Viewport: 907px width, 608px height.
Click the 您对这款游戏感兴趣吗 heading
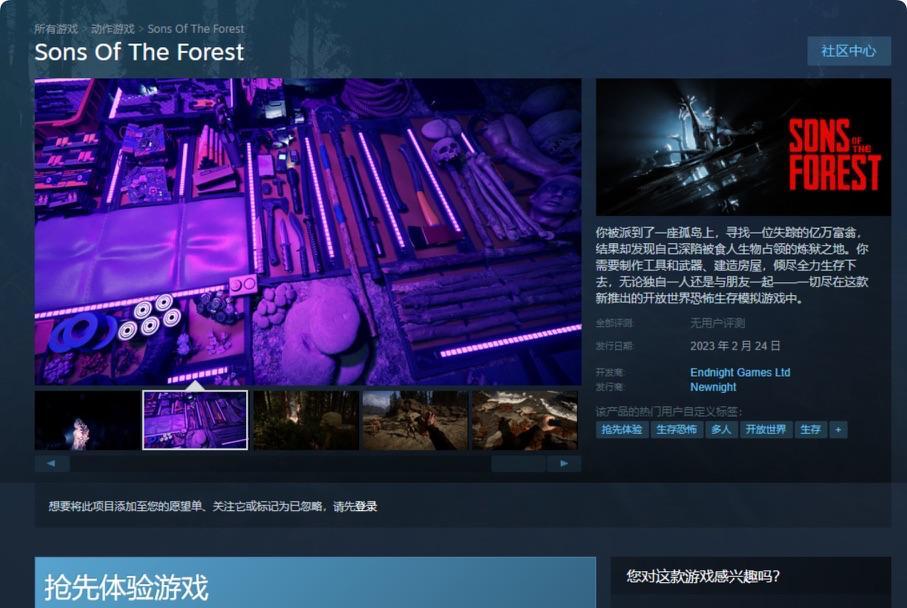(703, 576)
